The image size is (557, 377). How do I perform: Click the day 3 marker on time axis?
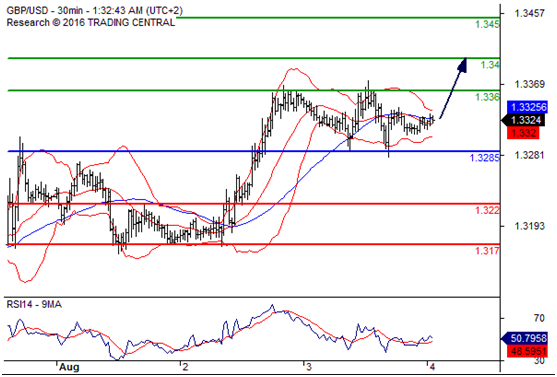(x=308, y=367)
